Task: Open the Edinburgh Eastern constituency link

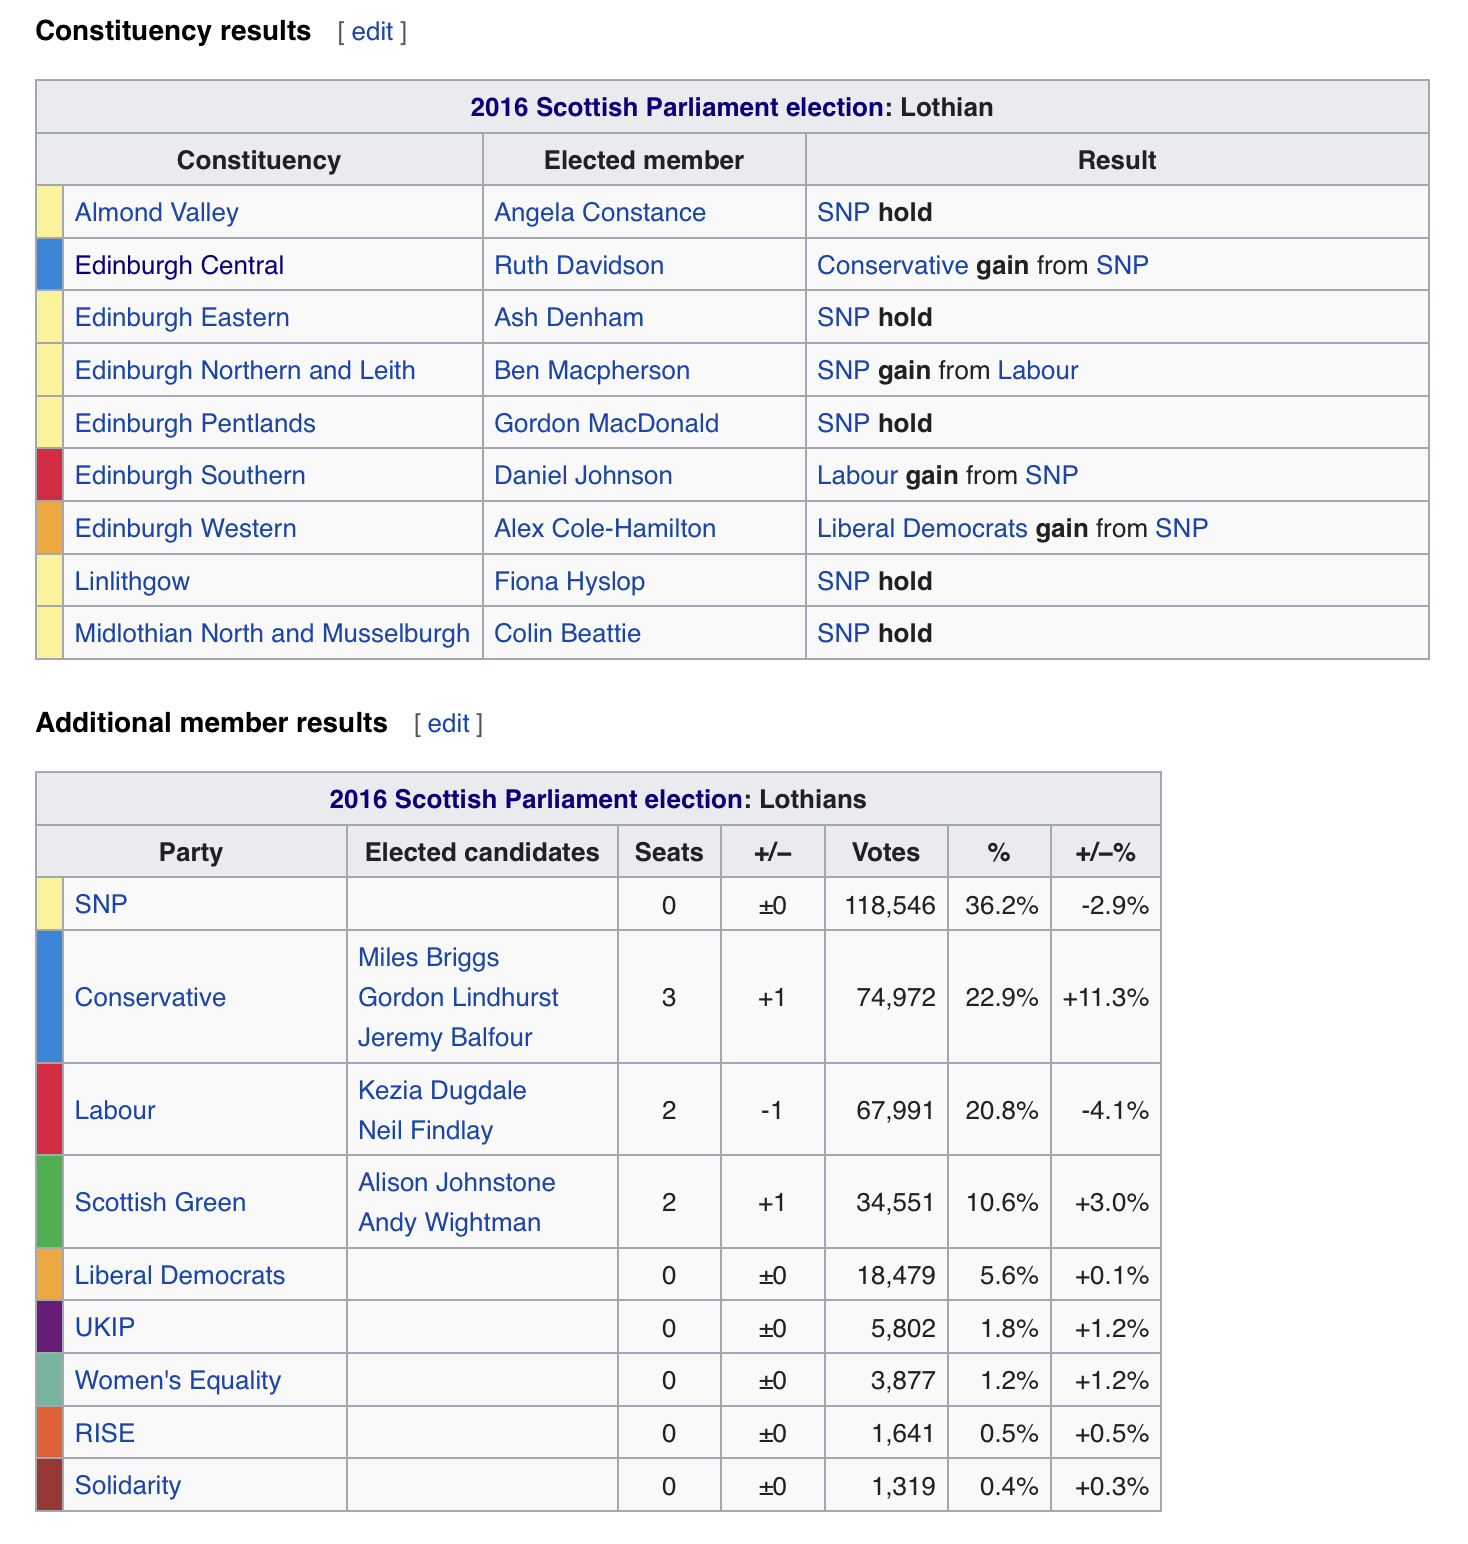Action: click(182, 317)
